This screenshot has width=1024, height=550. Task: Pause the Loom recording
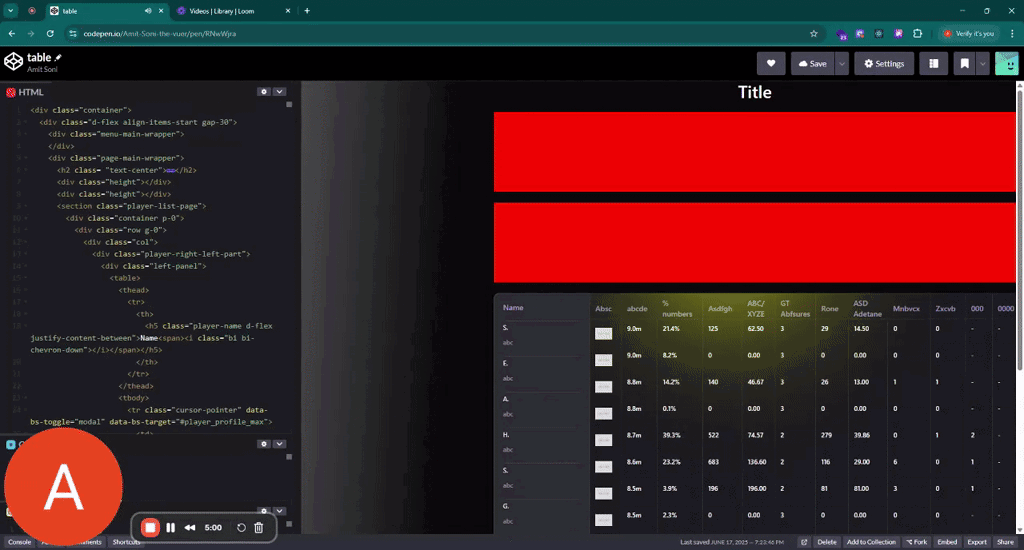tap(171, 527)
